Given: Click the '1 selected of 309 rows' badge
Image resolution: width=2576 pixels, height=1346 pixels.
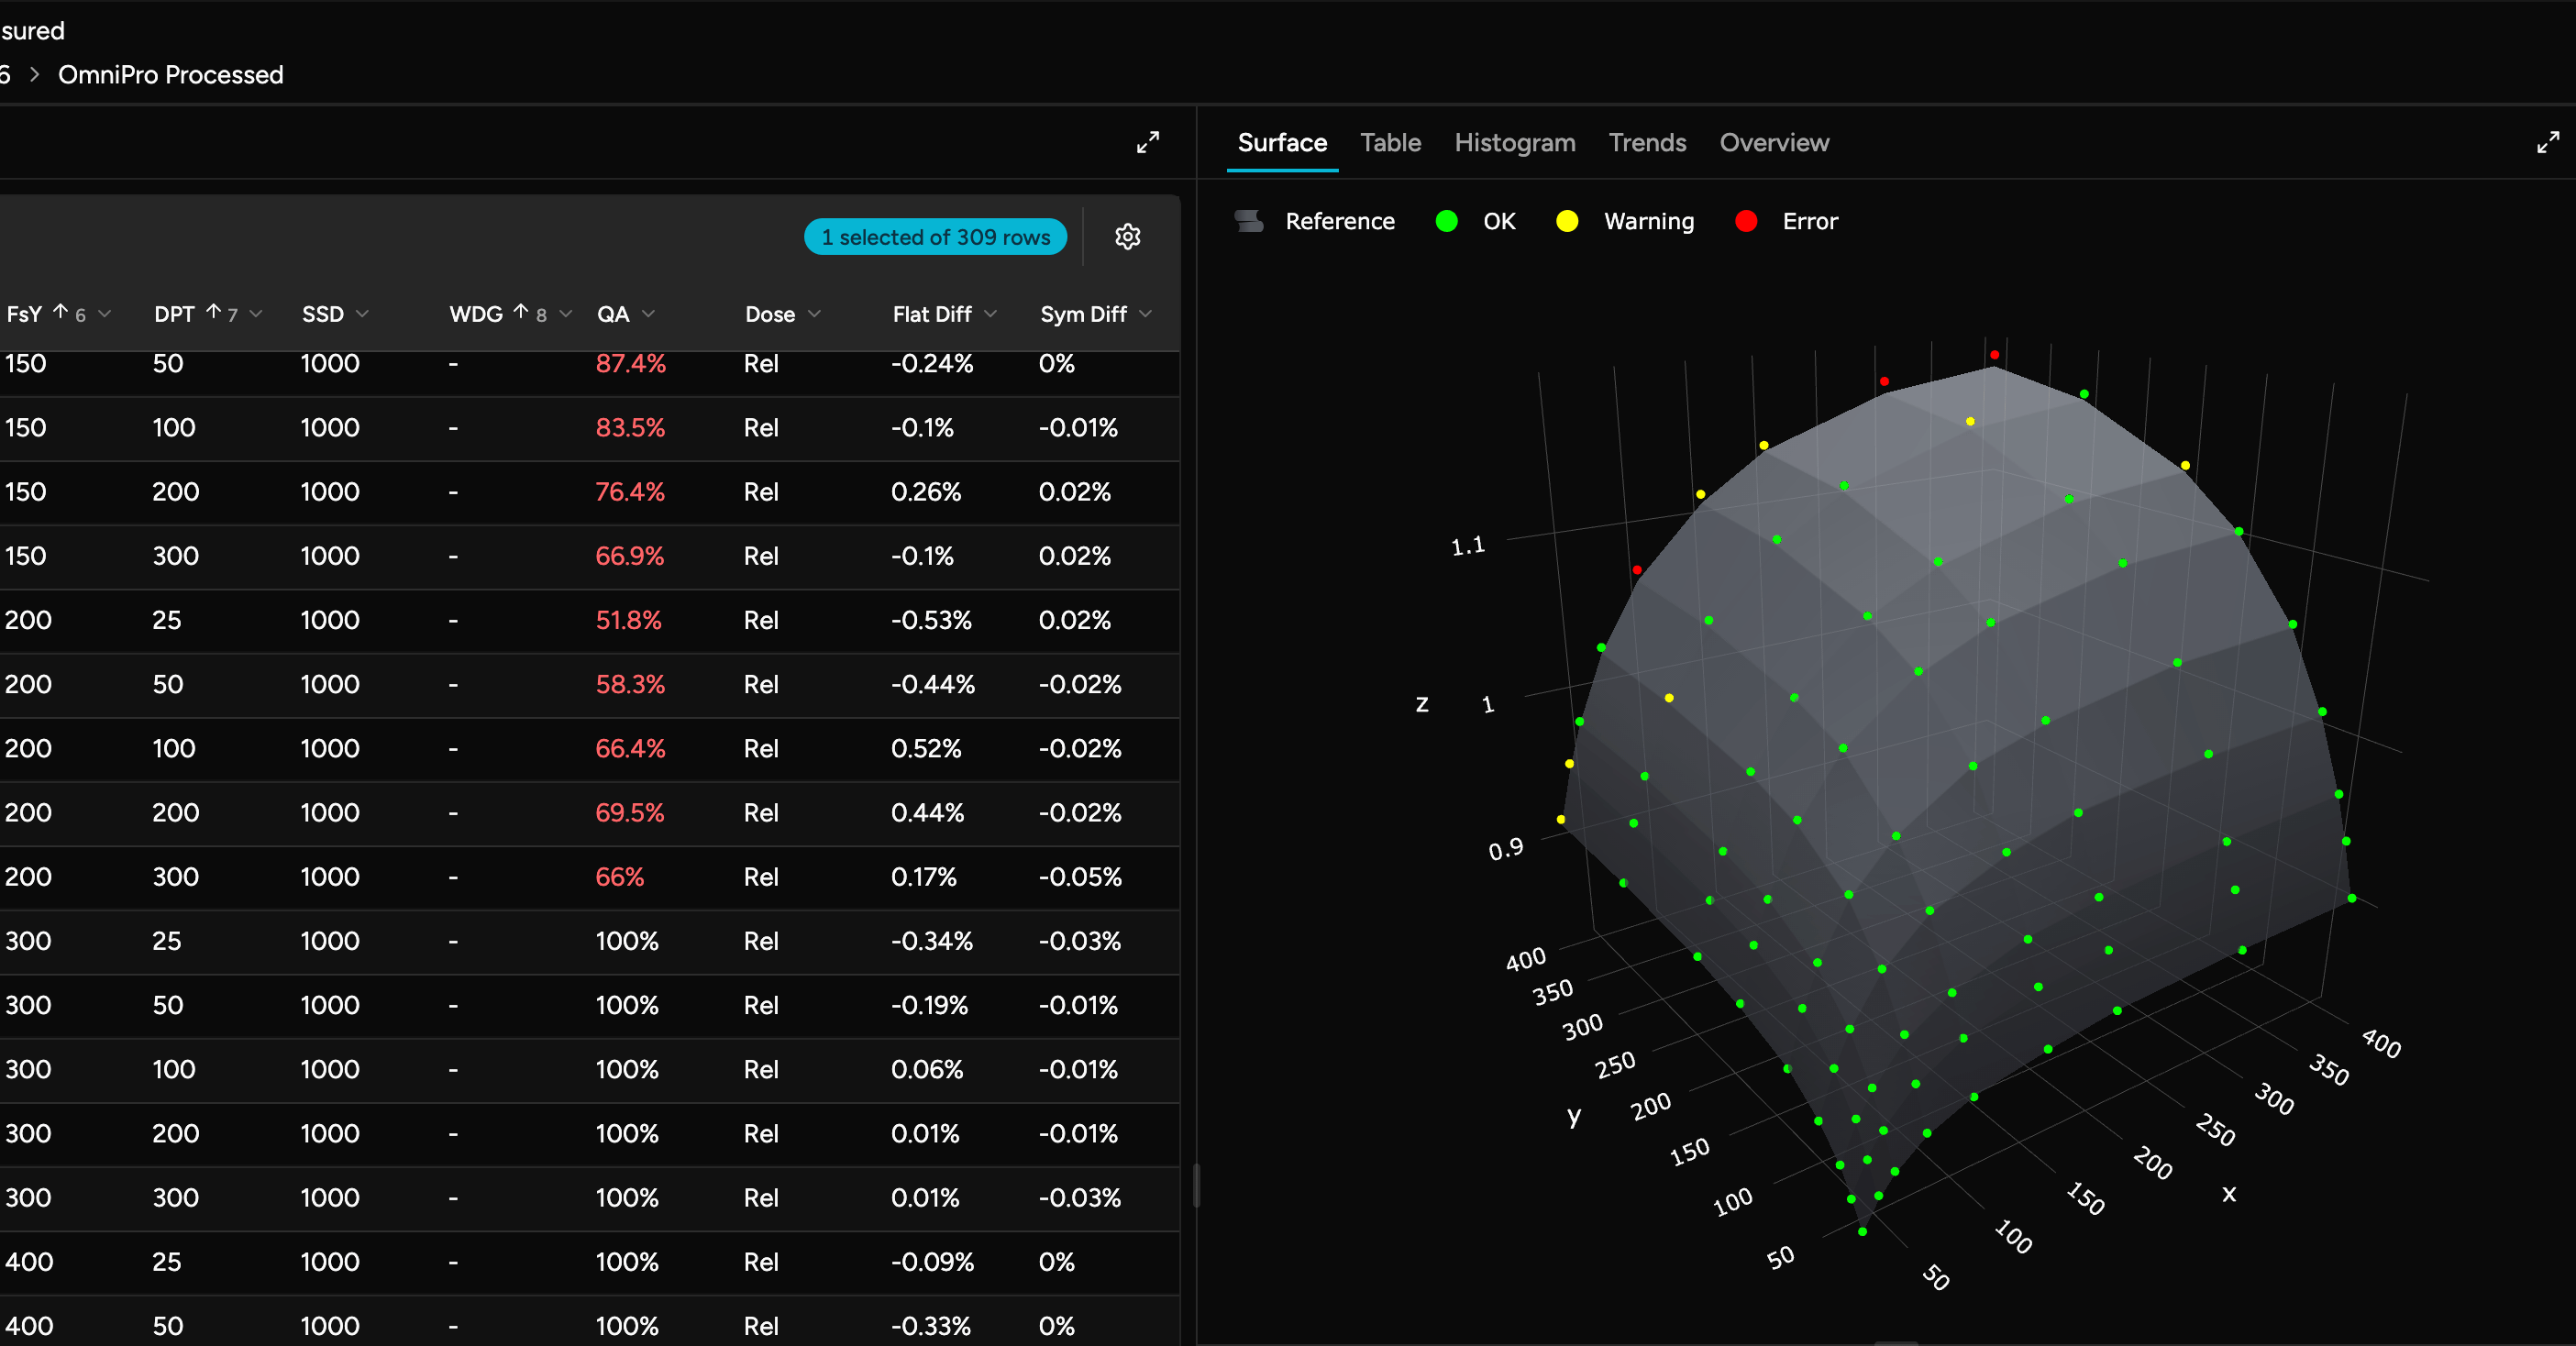Looking at the screenshot, I should tap(935, 237).
